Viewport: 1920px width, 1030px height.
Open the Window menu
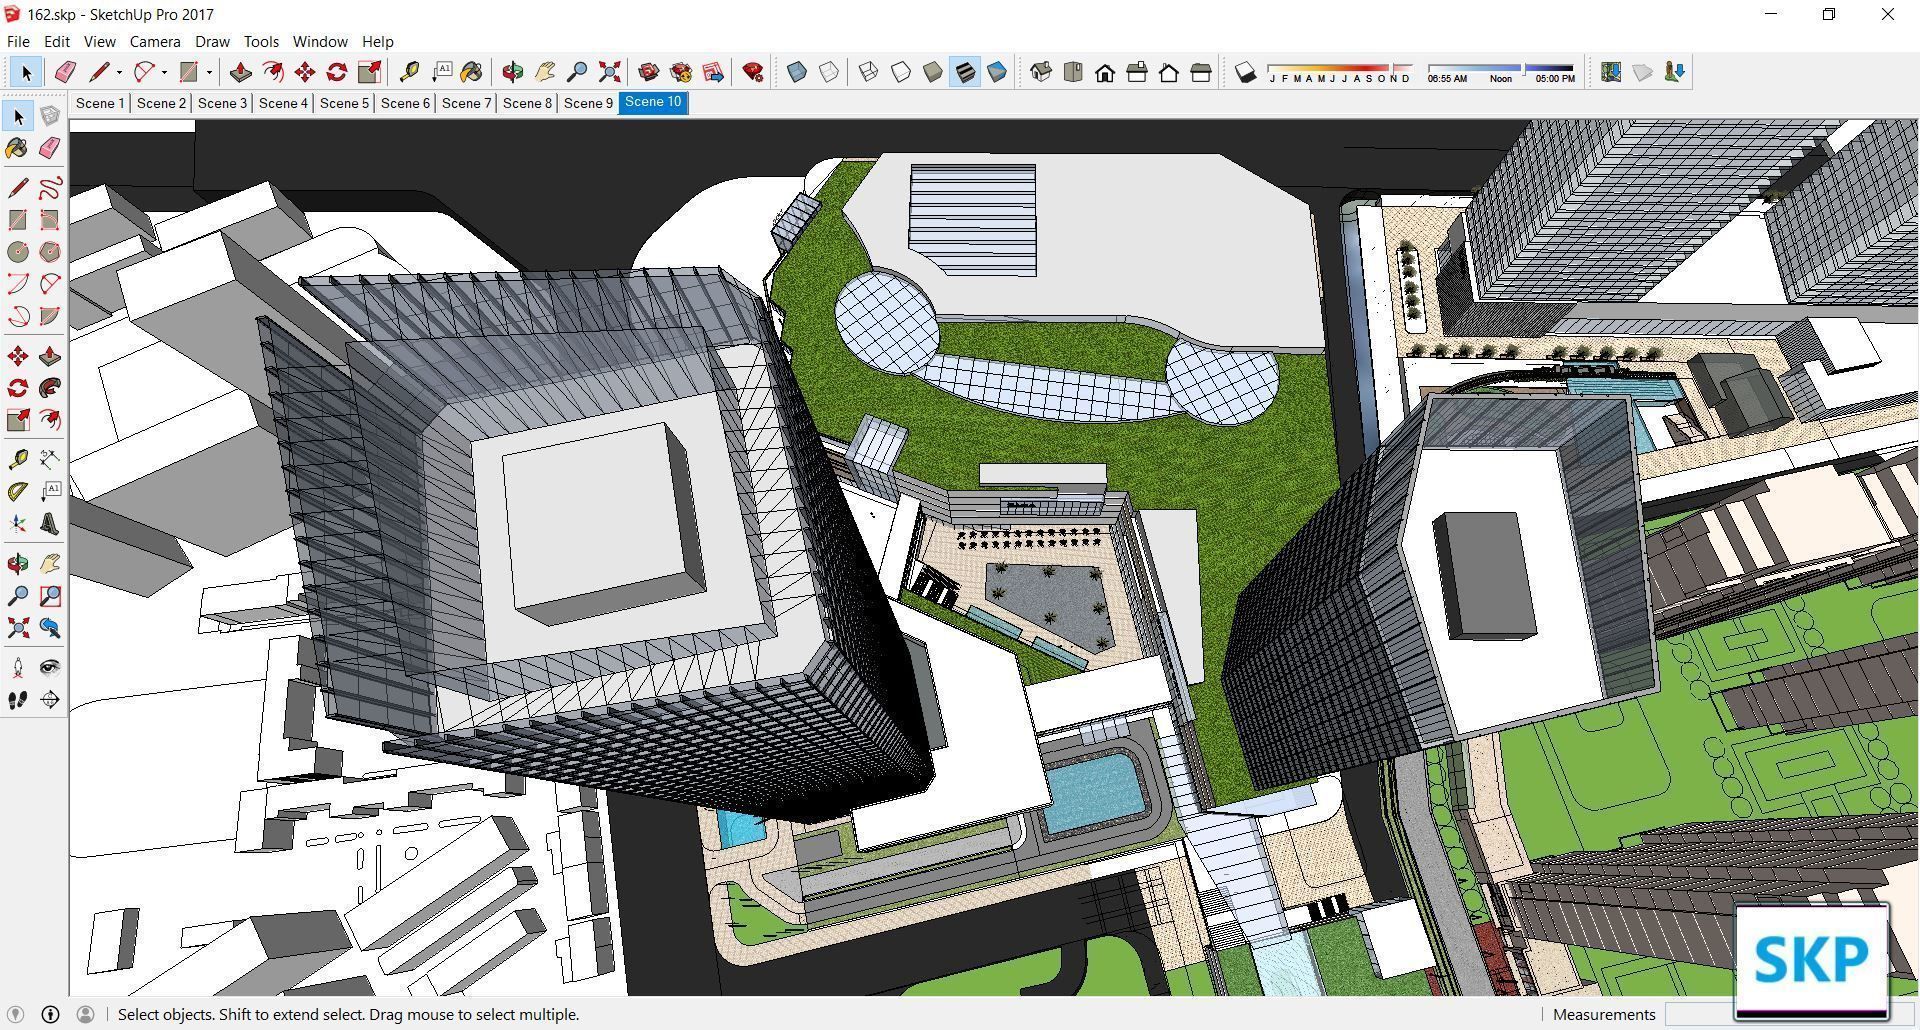(x=320, y=41)
